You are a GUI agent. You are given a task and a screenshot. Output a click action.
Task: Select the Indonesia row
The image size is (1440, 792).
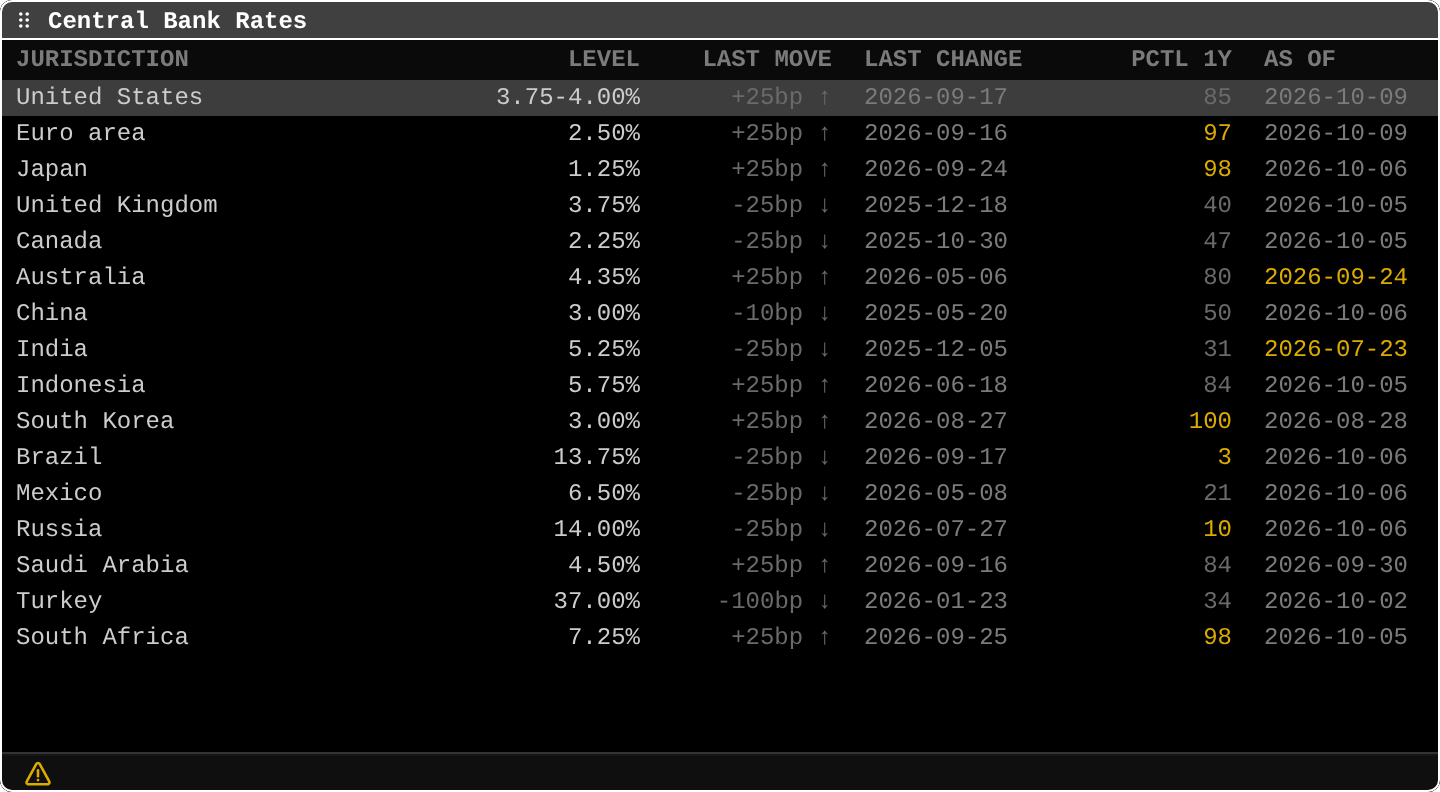pyautogui.click(x=720, y=385)
